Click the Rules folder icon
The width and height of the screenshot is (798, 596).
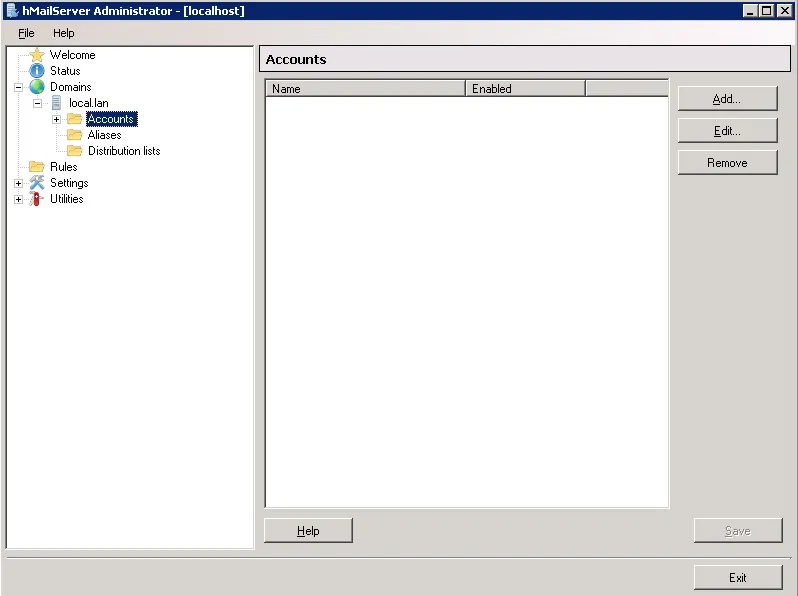click(37, 167)
